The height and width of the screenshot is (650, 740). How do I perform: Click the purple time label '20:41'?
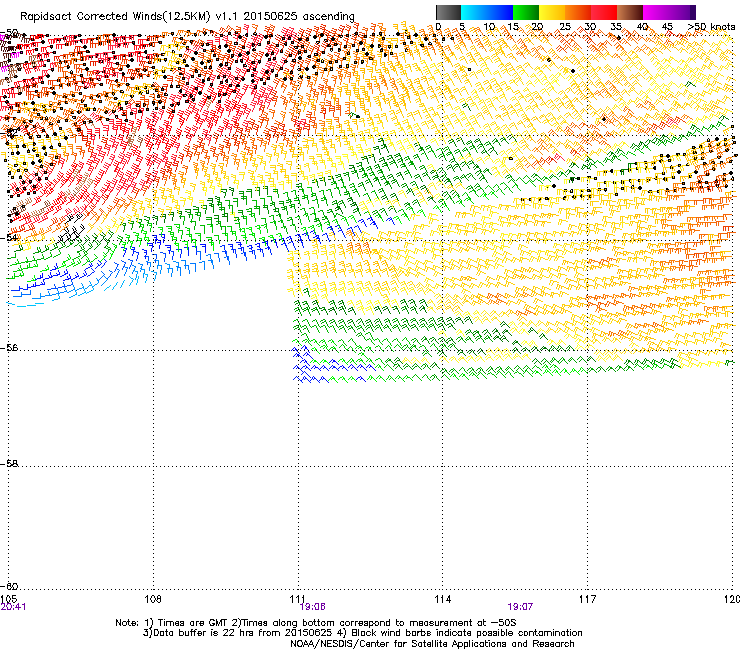[13, 607]
